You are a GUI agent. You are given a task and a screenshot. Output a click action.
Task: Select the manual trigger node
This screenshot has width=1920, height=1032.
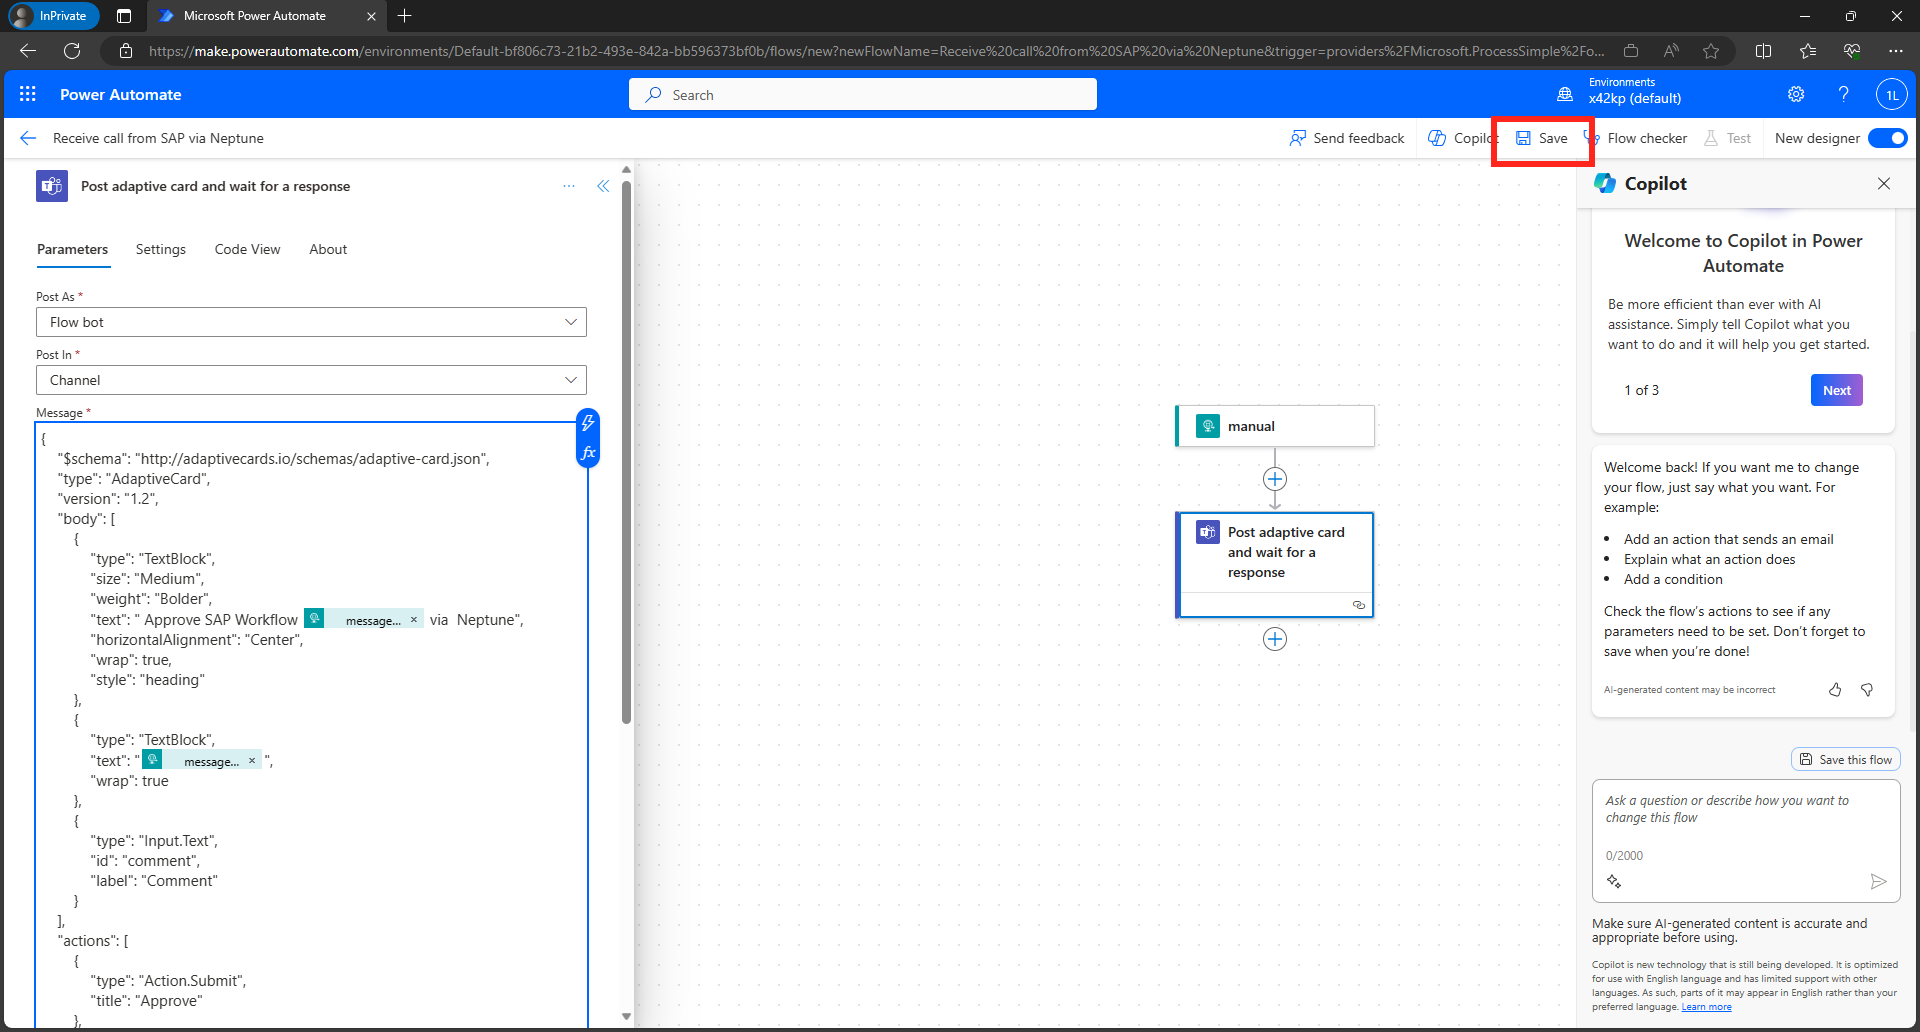pyautogui.click(x=1275, y=426)
